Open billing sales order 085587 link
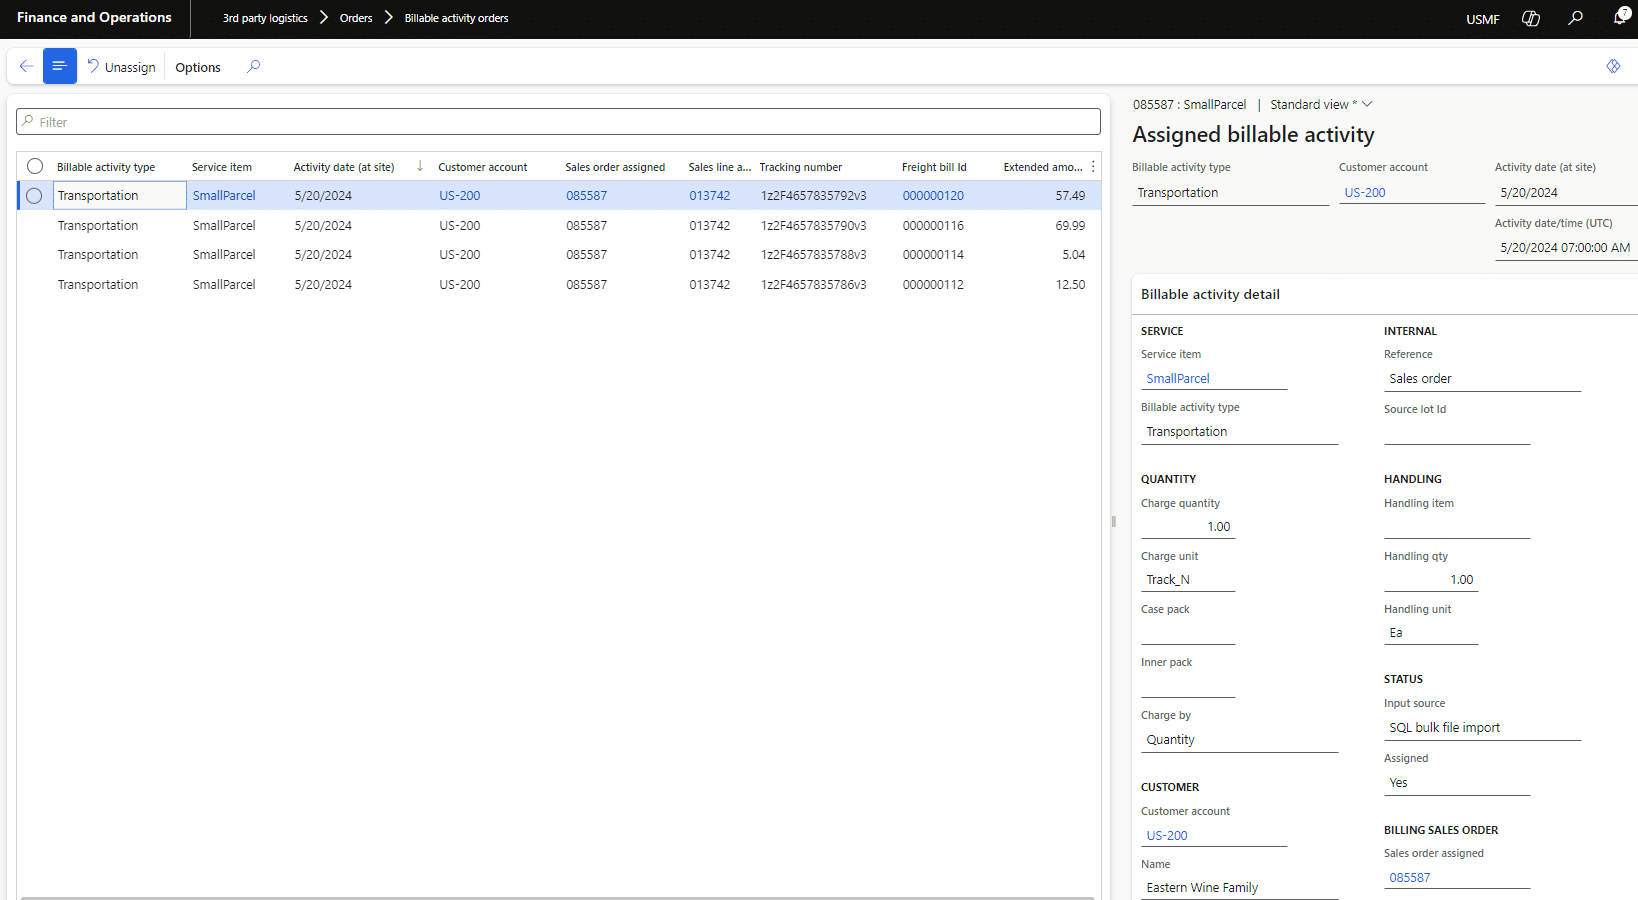 1409,878
